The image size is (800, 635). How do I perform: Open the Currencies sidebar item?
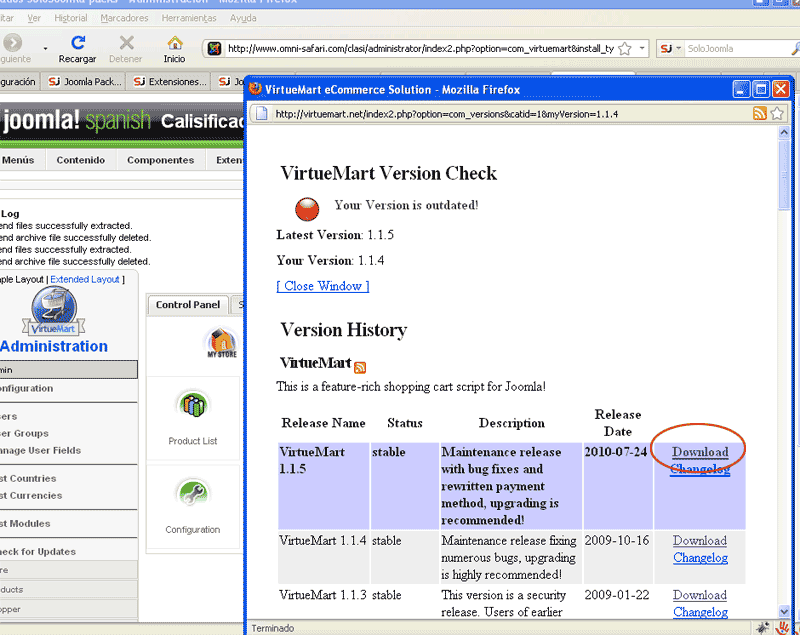coord(31,495)
